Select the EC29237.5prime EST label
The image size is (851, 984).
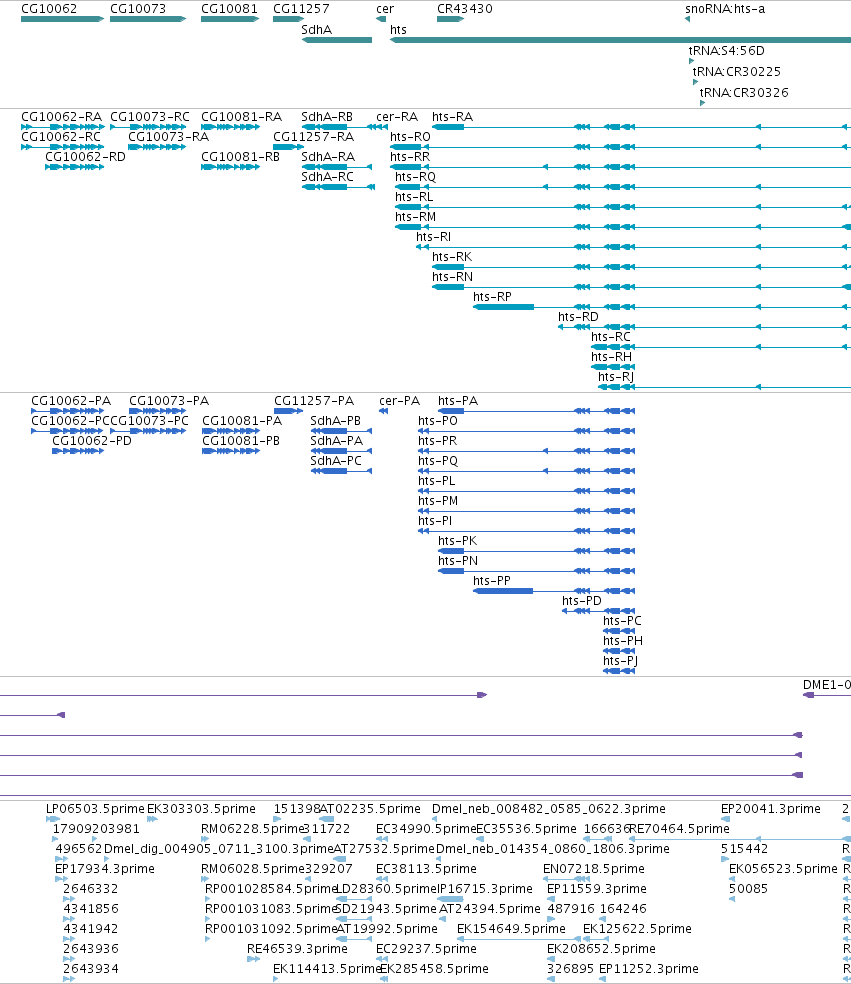pos(426,949)
